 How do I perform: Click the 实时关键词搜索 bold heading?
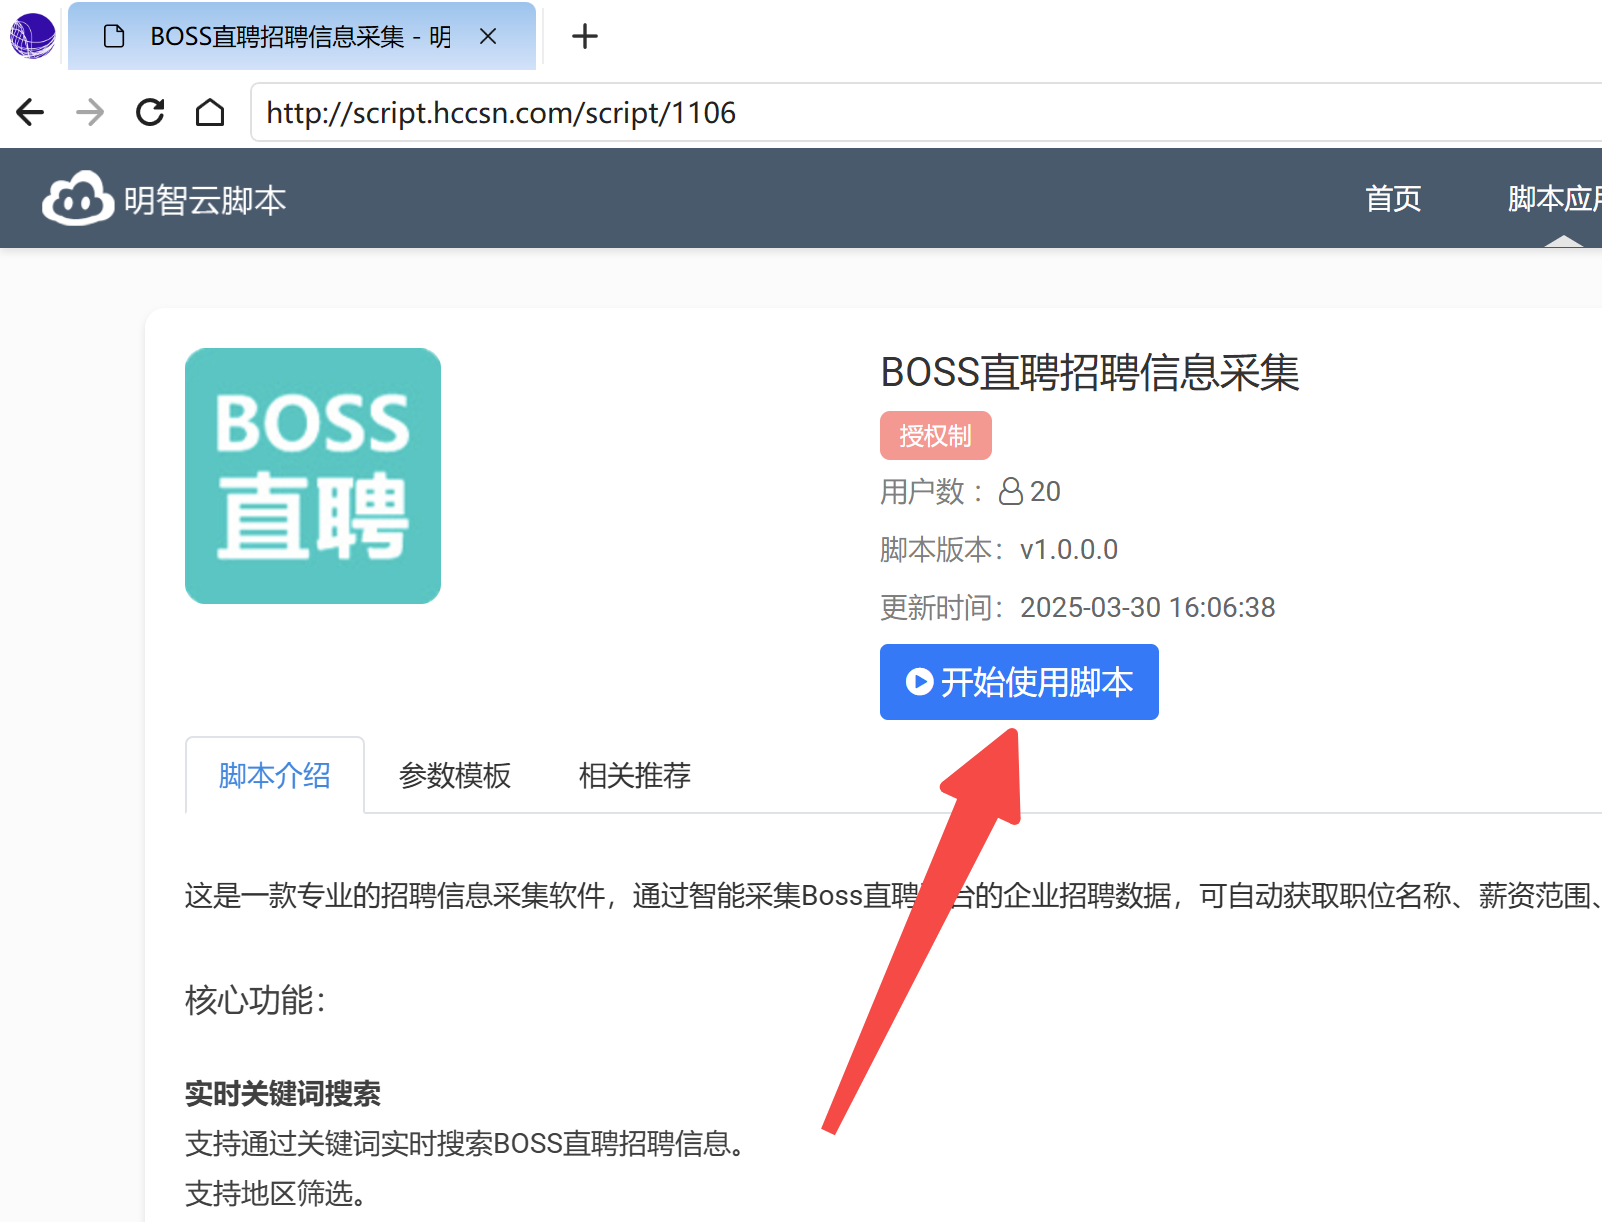tap(283, 1093)
